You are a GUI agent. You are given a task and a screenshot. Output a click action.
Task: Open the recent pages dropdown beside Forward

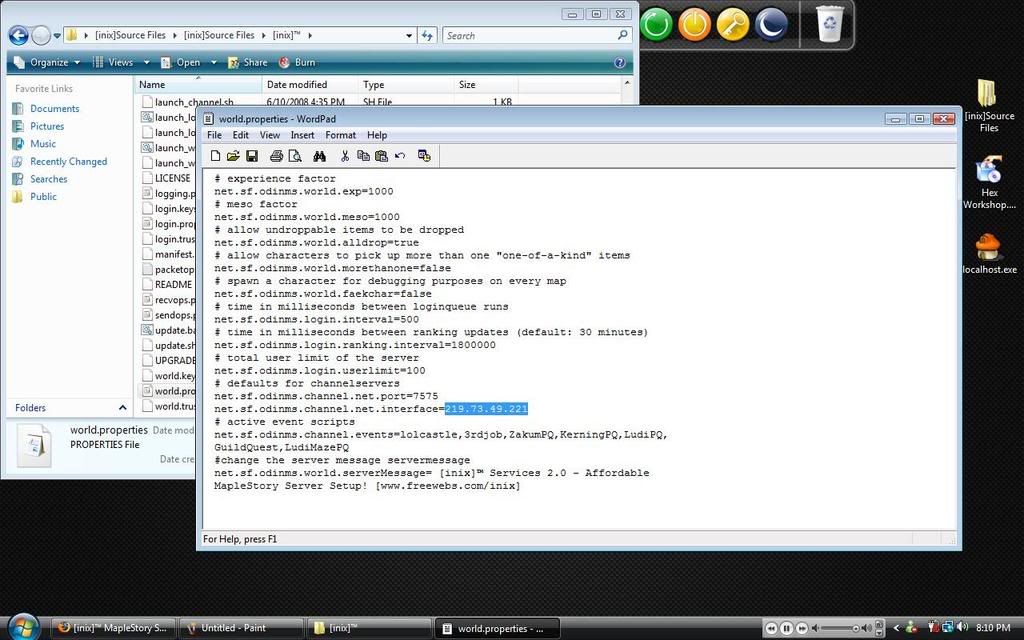(x=57, y=35)
